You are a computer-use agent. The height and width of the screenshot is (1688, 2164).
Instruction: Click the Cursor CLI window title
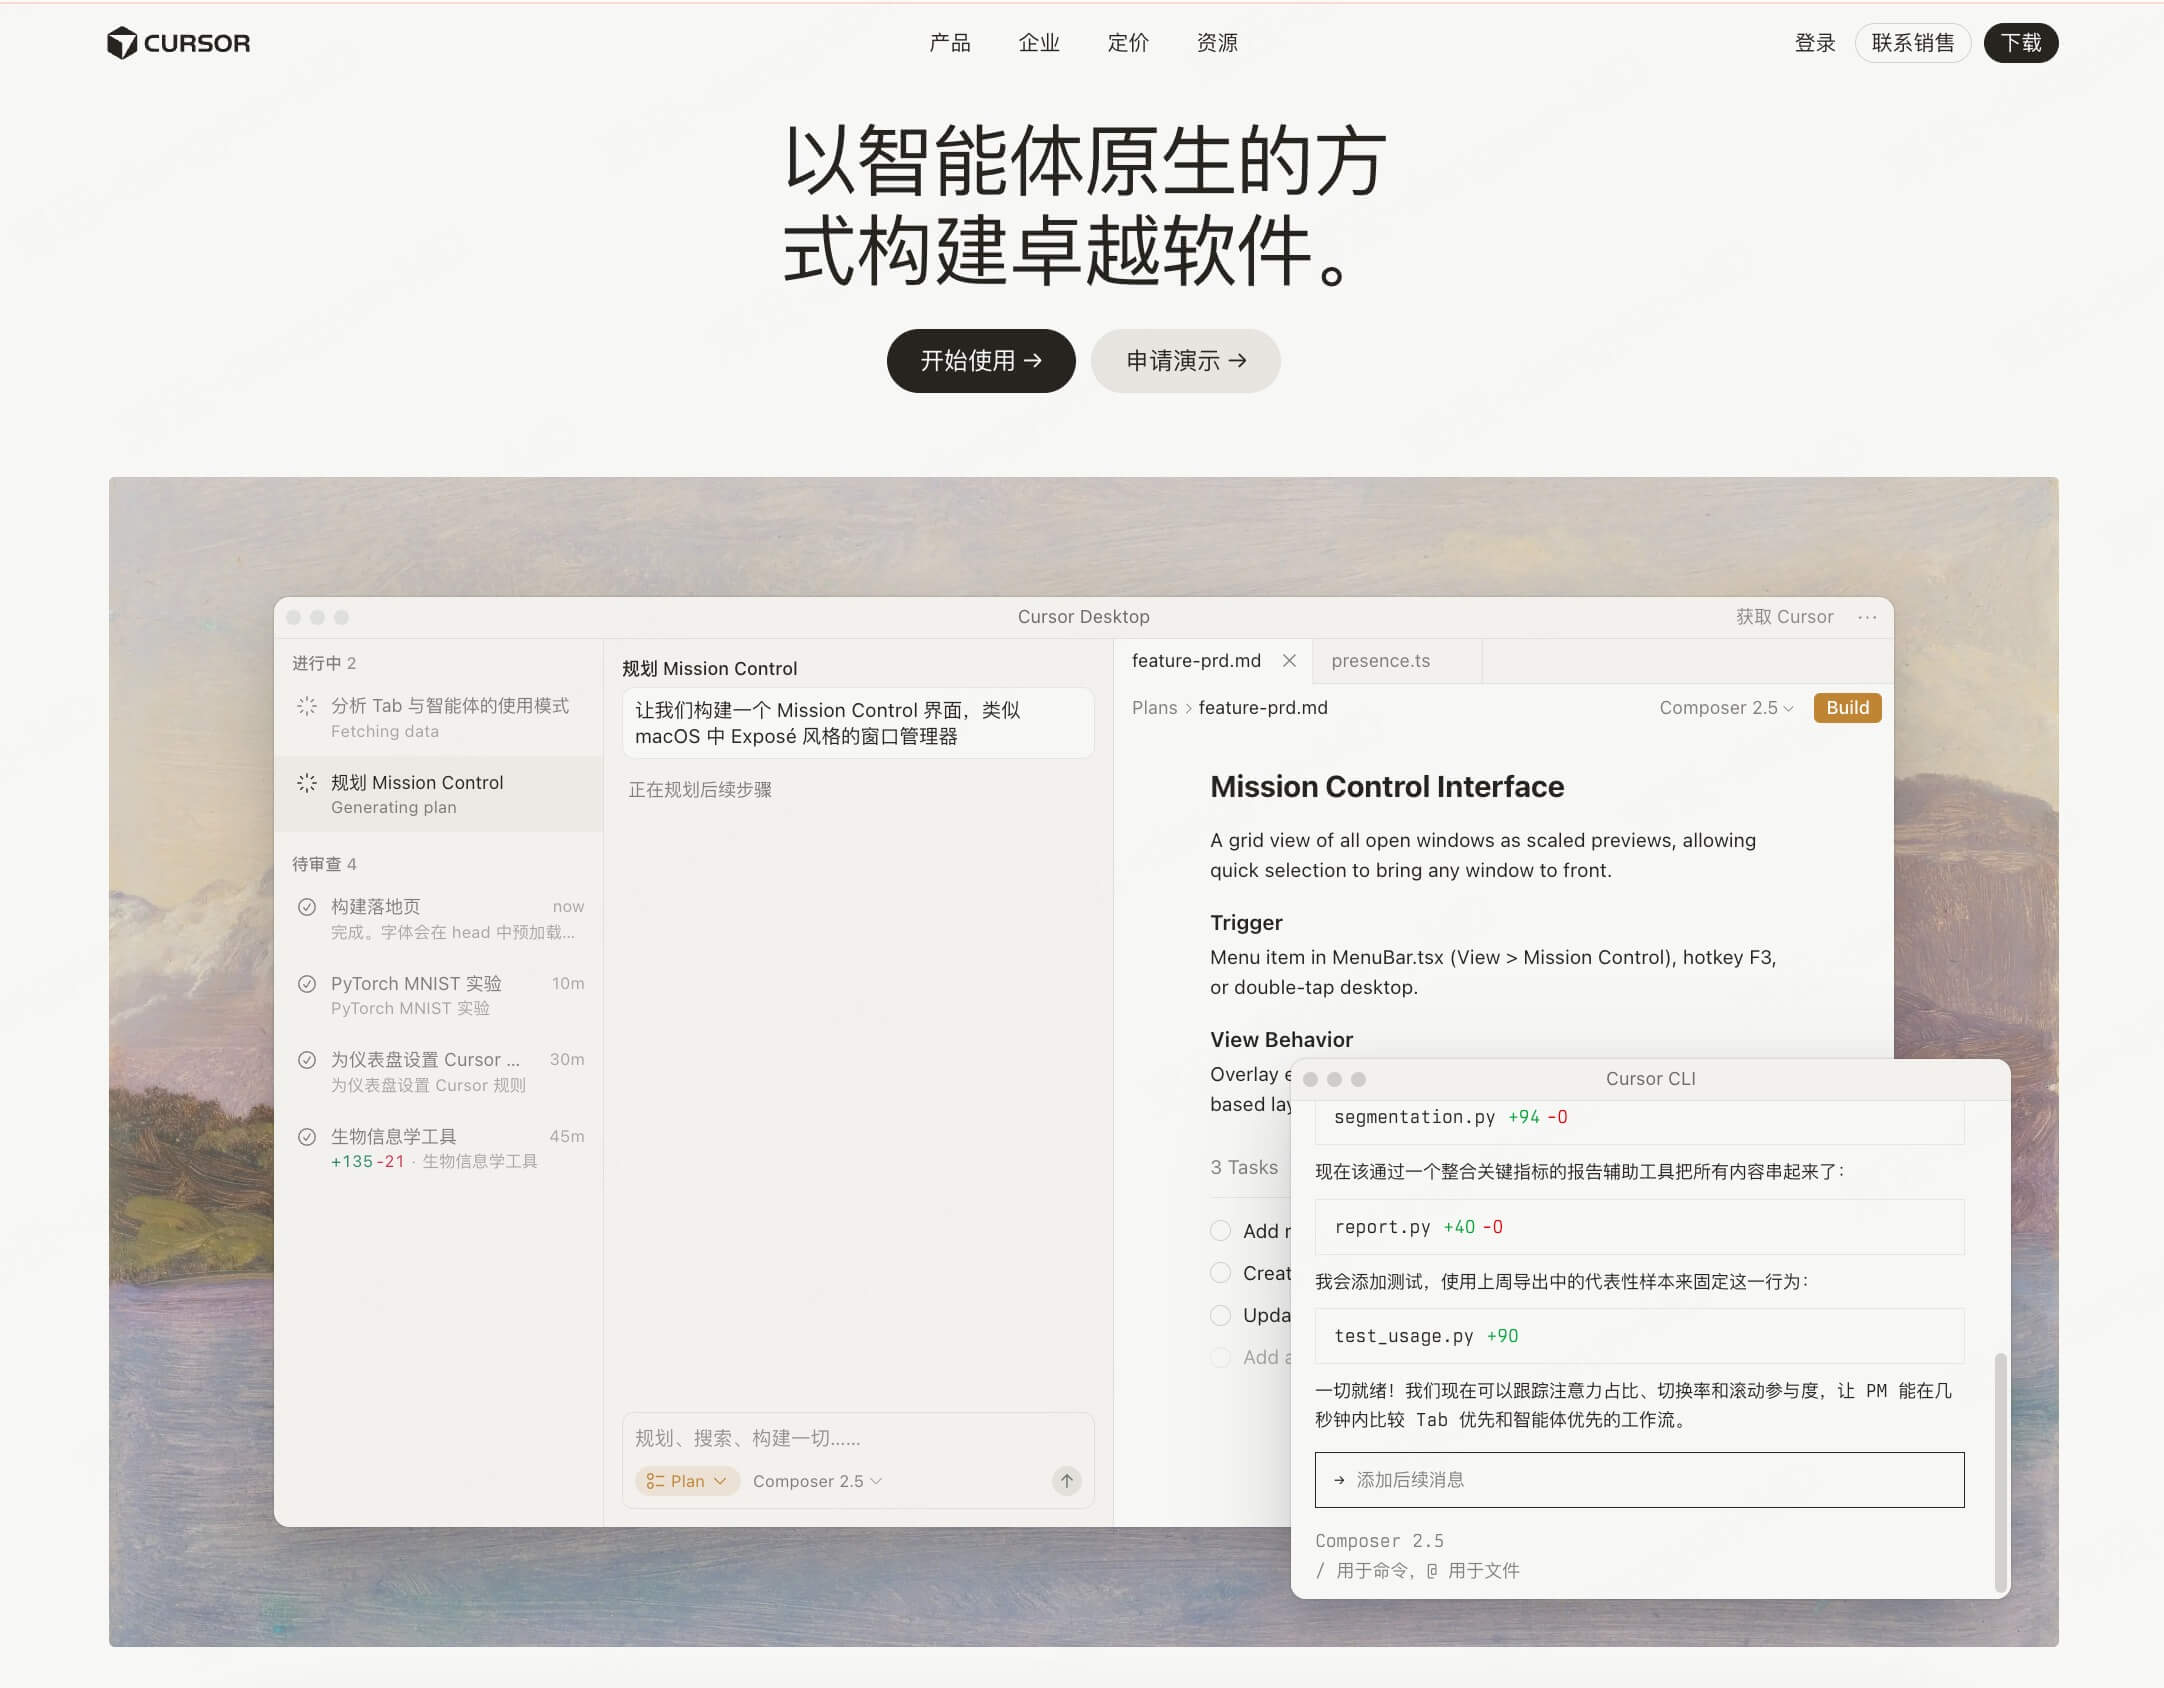(1650, 1079)
